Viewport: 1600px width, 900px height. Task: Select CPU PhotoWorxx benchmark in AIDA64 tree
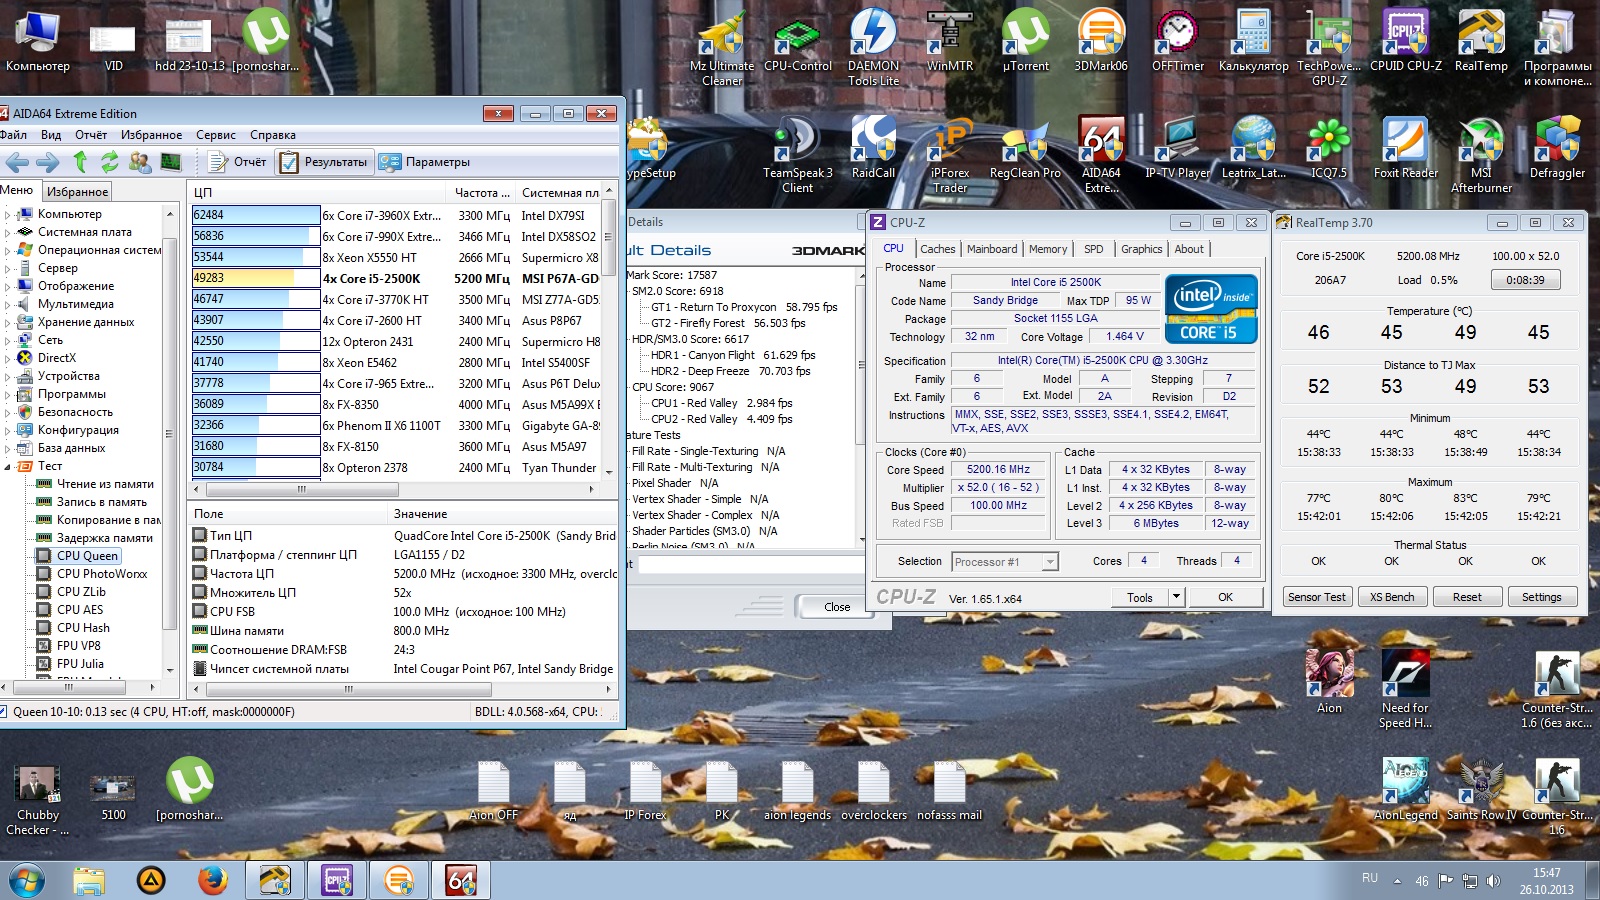pos(101,574)
